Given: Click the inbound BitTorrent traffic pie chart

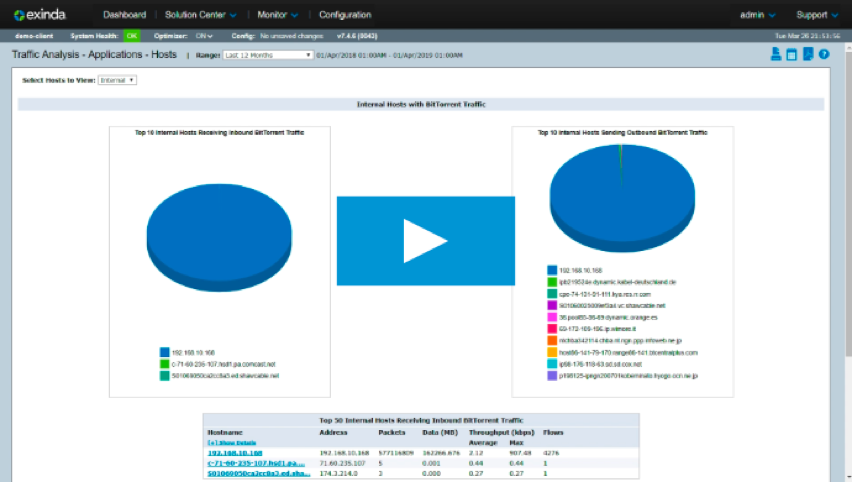Looking at the screenshot, I should 218,230.
